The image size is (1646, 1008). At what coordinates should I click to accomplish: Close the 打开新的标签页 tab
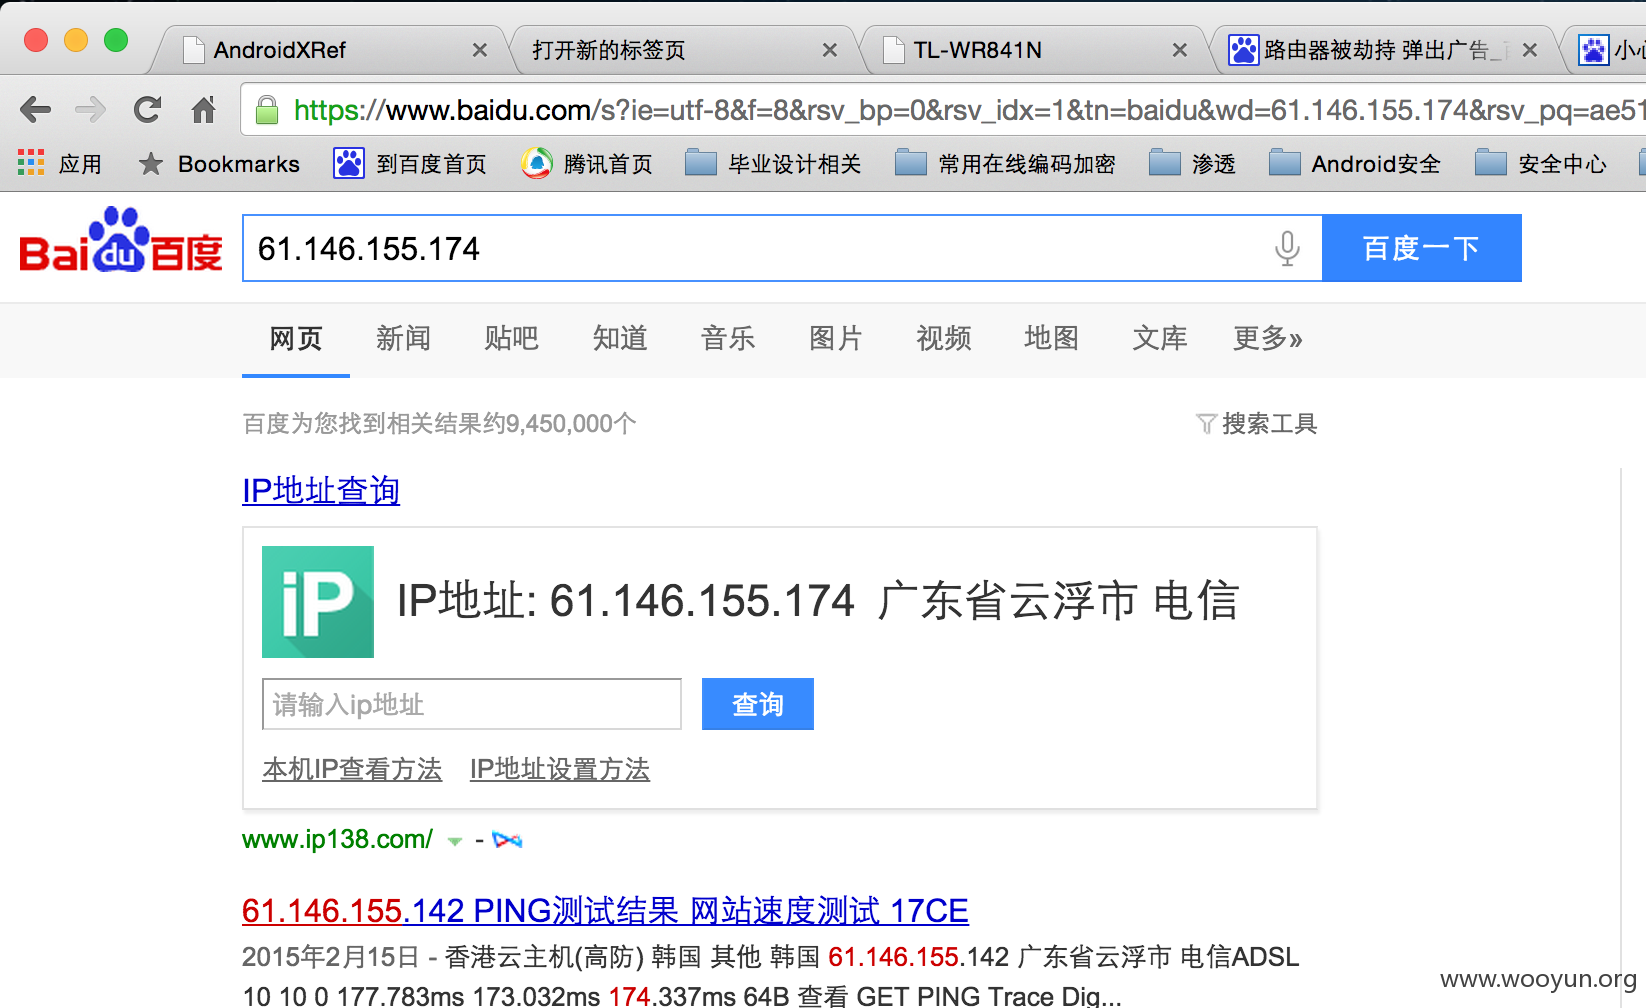click(x=830, y=50)
